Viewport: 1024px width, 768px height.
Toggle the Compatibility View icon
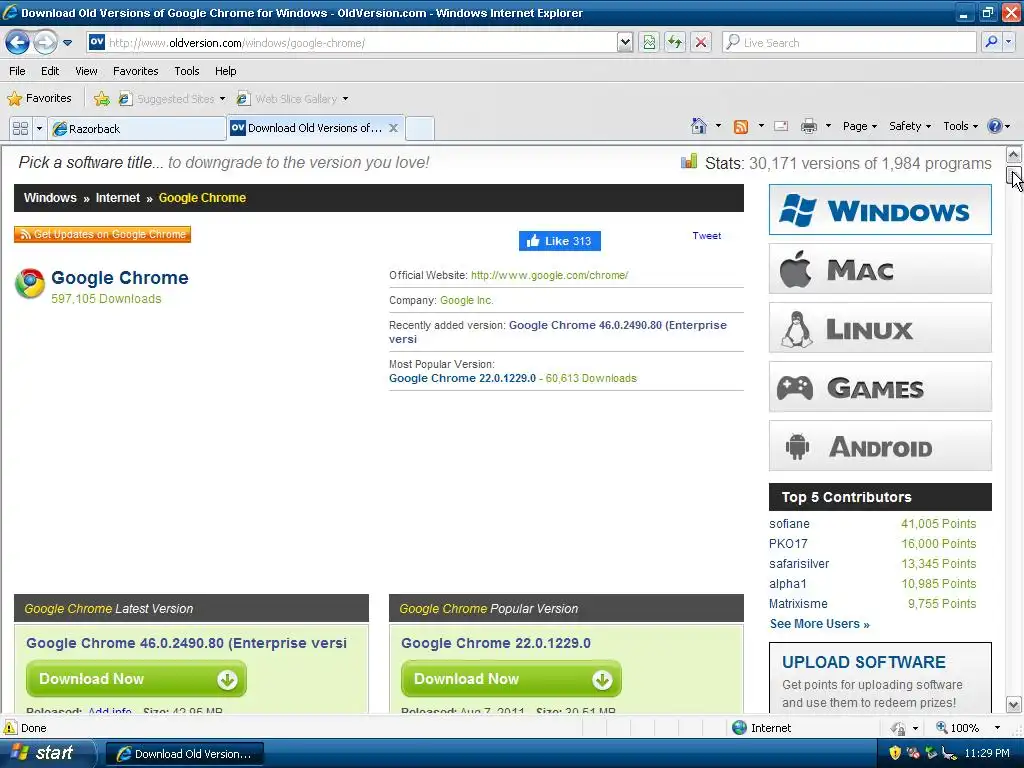coord(649,42)
